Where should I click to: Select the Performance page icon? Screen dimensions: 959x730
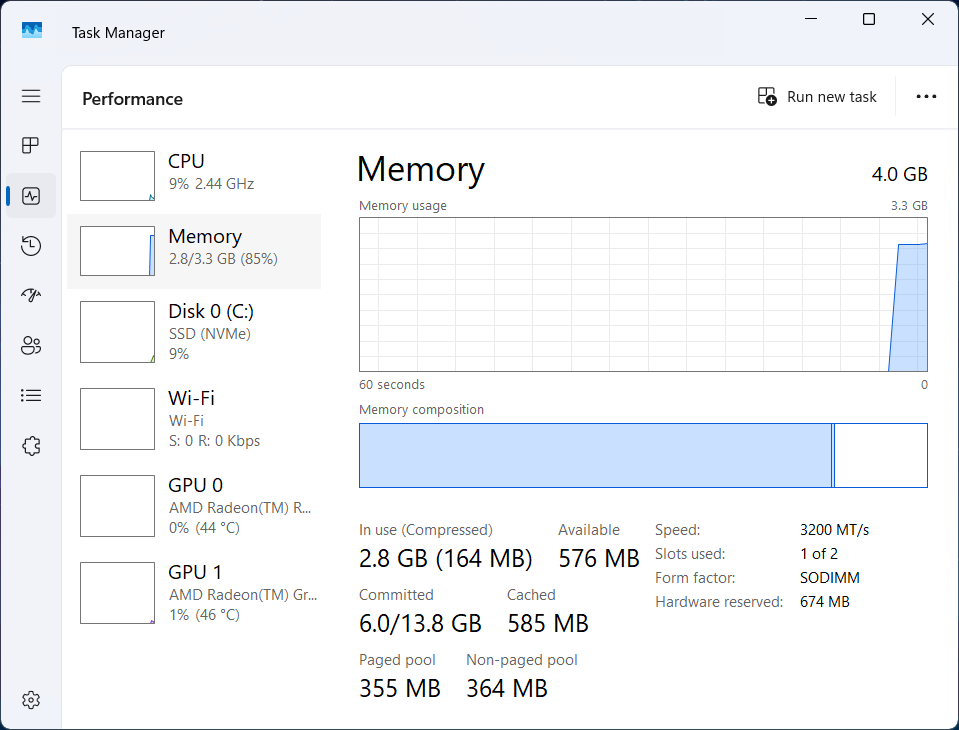click(x=30, y=195)
